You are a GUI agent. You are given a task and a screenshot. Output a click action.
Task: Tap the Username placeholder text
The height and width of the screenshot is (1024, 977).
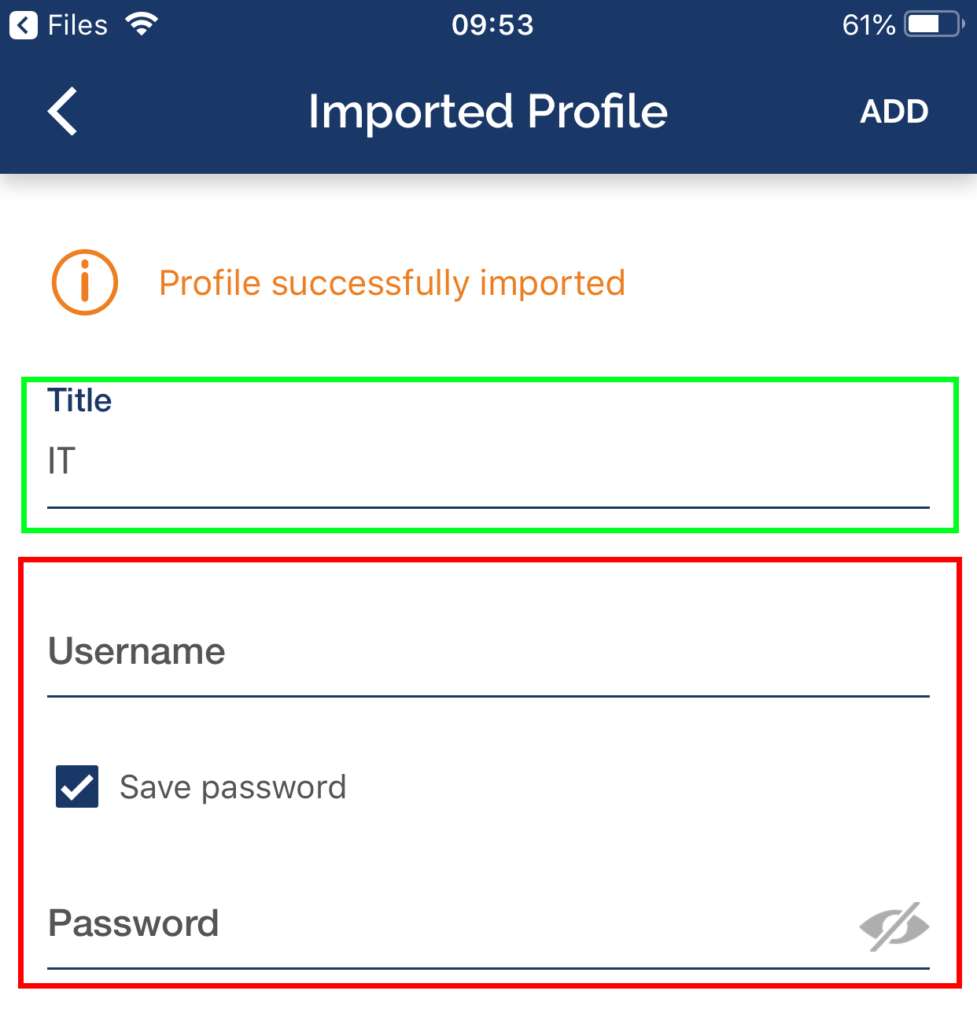136,652
